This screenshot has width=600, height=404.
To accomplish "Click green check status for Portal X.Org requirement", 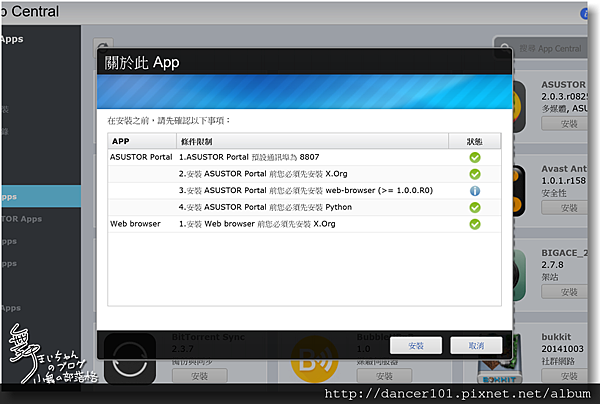I will pyautogui.click(x=475, y=174).
